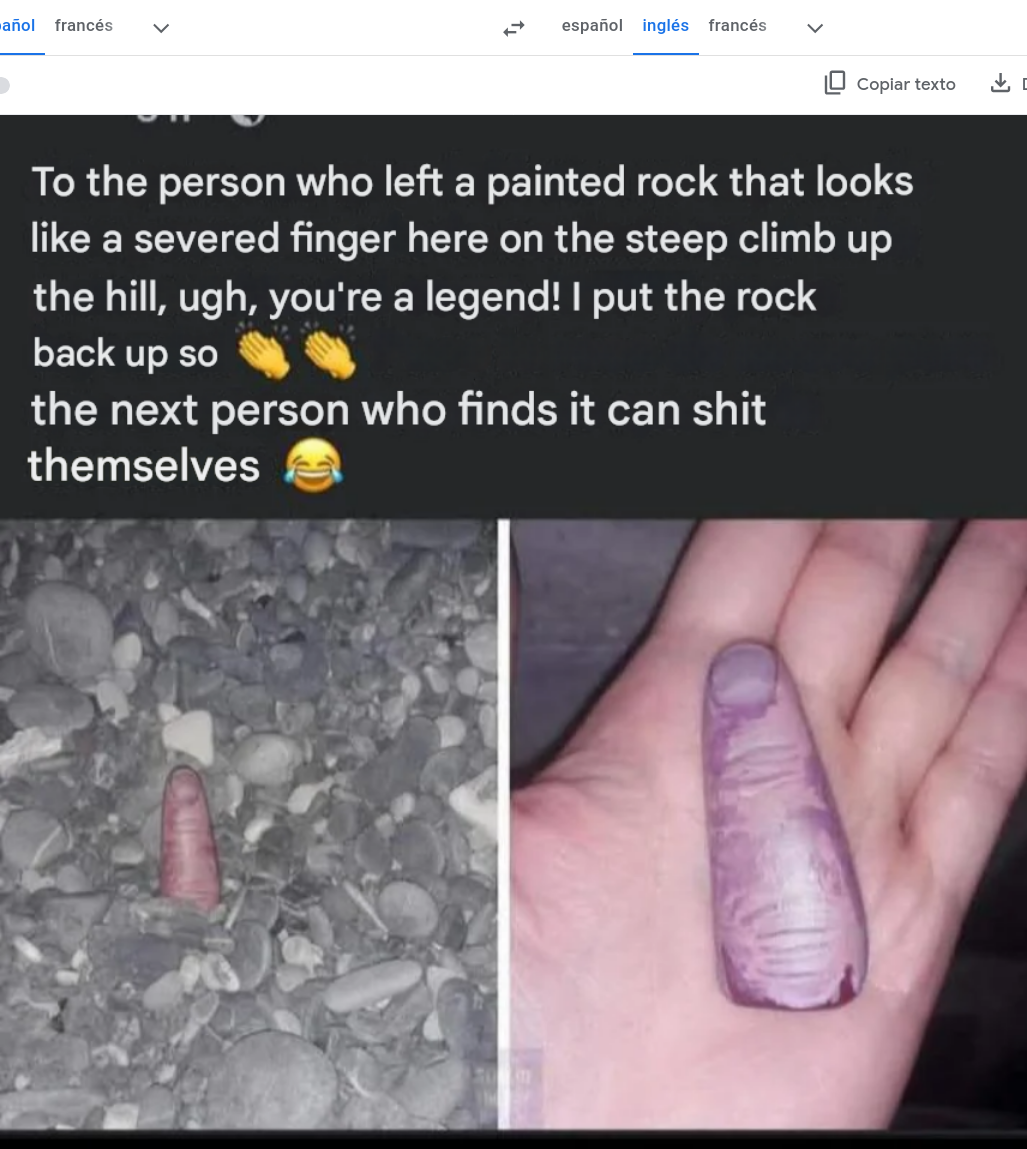Click the white divider between both photos
Image resolution: width=1027 pixels, height=1149 pixels.
point(504,824)
